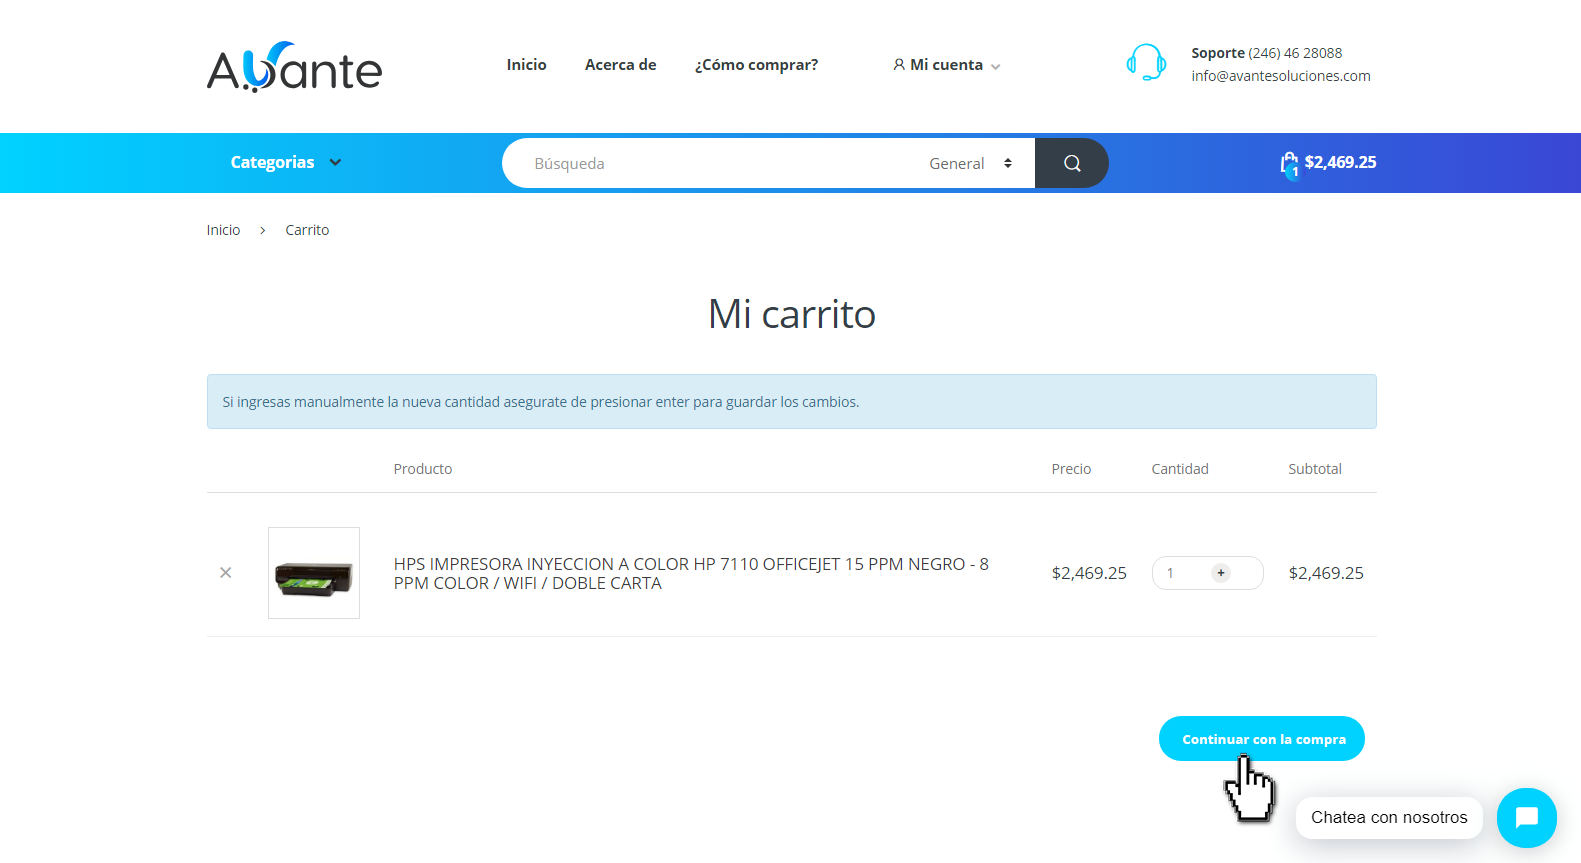
Task: Open the HP printer product thumbnail
Action: coord(314,573)
